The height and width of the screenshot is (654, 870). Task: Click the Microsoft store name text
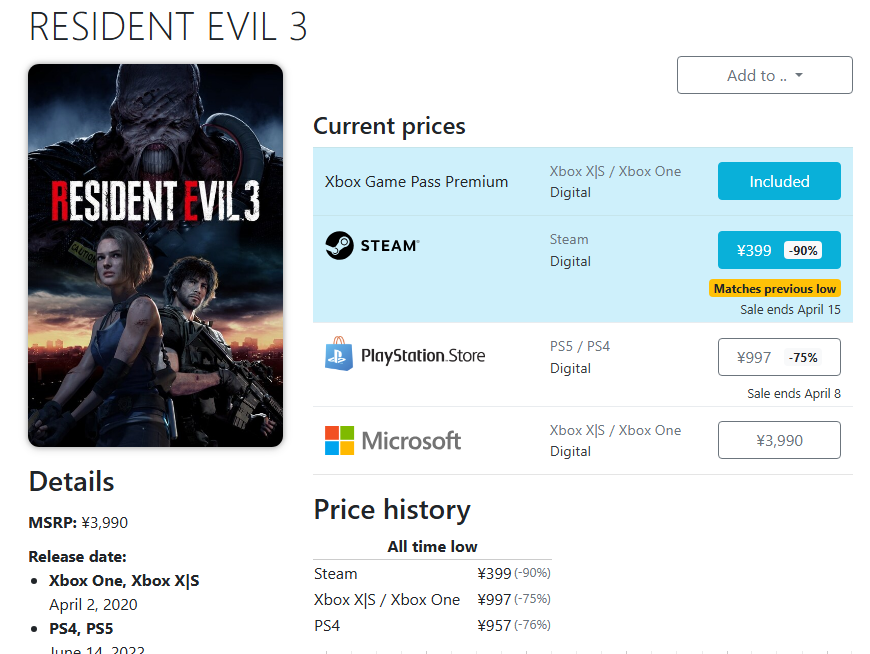point(411,440)
